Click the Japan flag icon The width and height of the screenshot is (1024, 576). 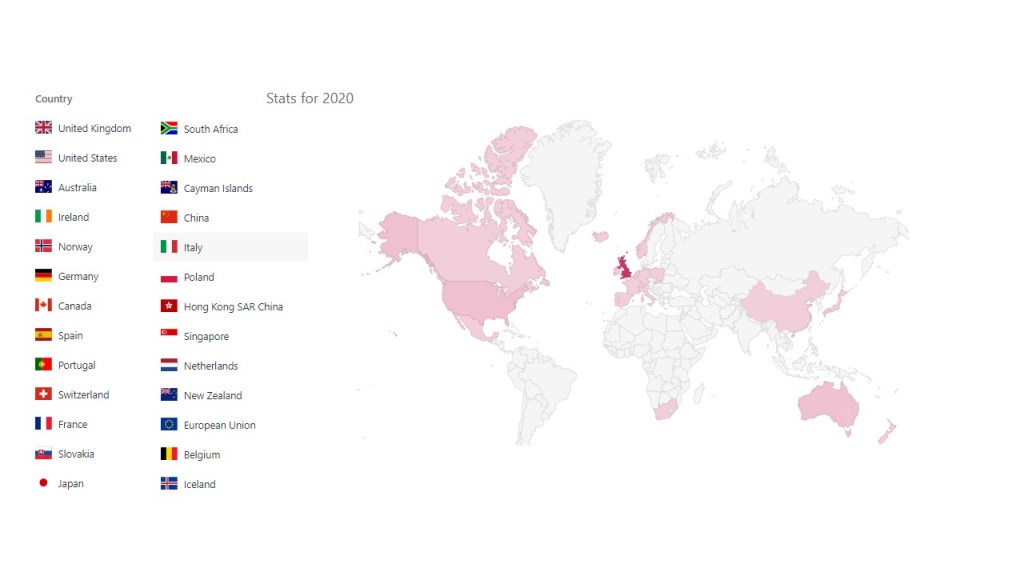click(43, 483)
